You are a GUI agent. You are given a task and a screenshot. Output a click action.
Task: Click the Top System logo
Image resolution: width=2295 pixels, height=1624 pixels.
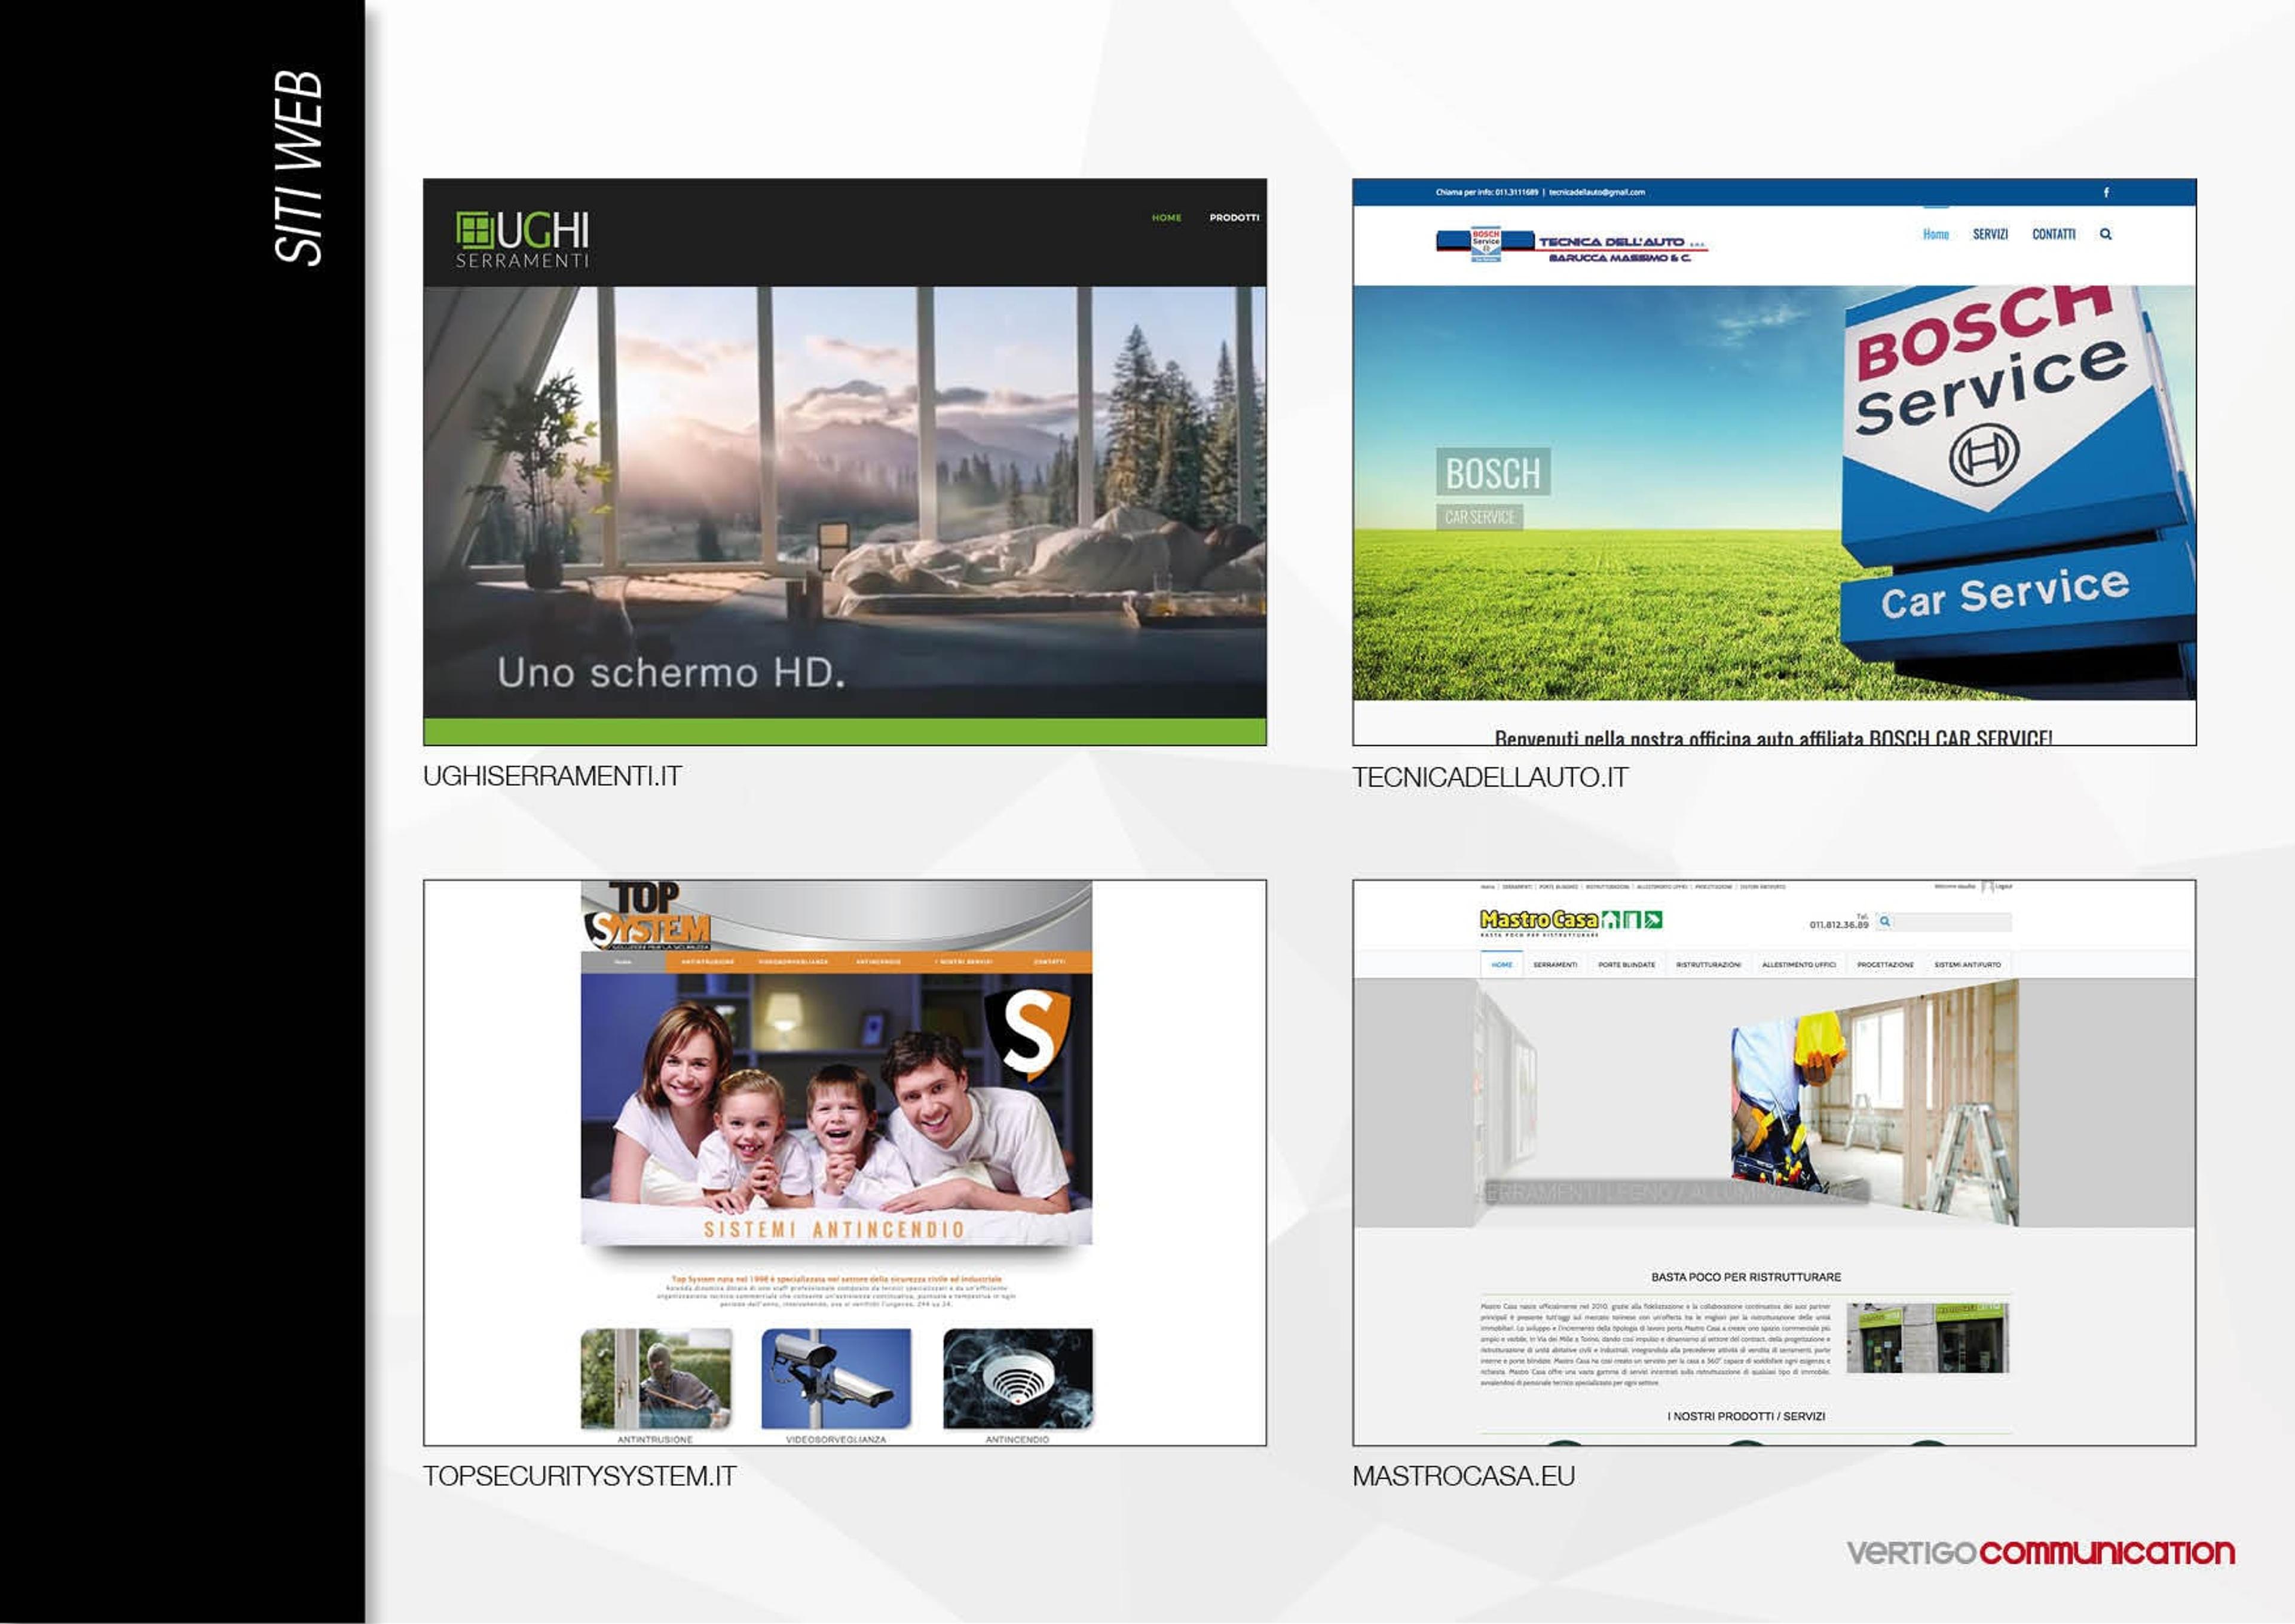(647, 915)
